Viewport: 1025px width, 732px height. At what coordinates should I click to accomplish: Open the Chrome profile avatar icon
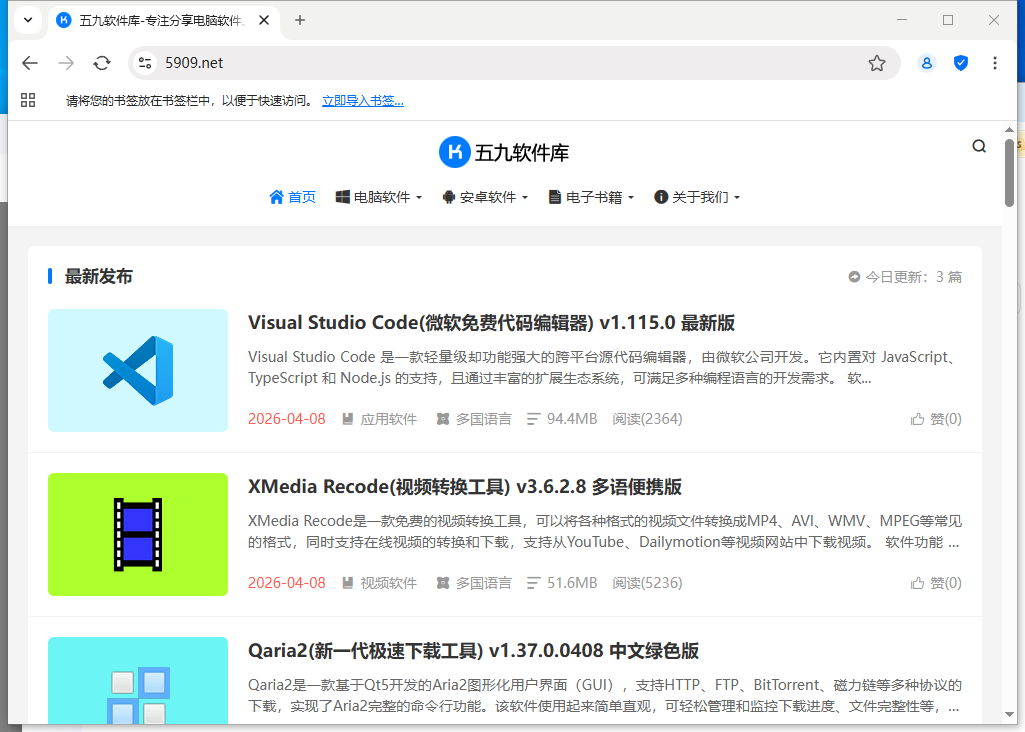927,63
